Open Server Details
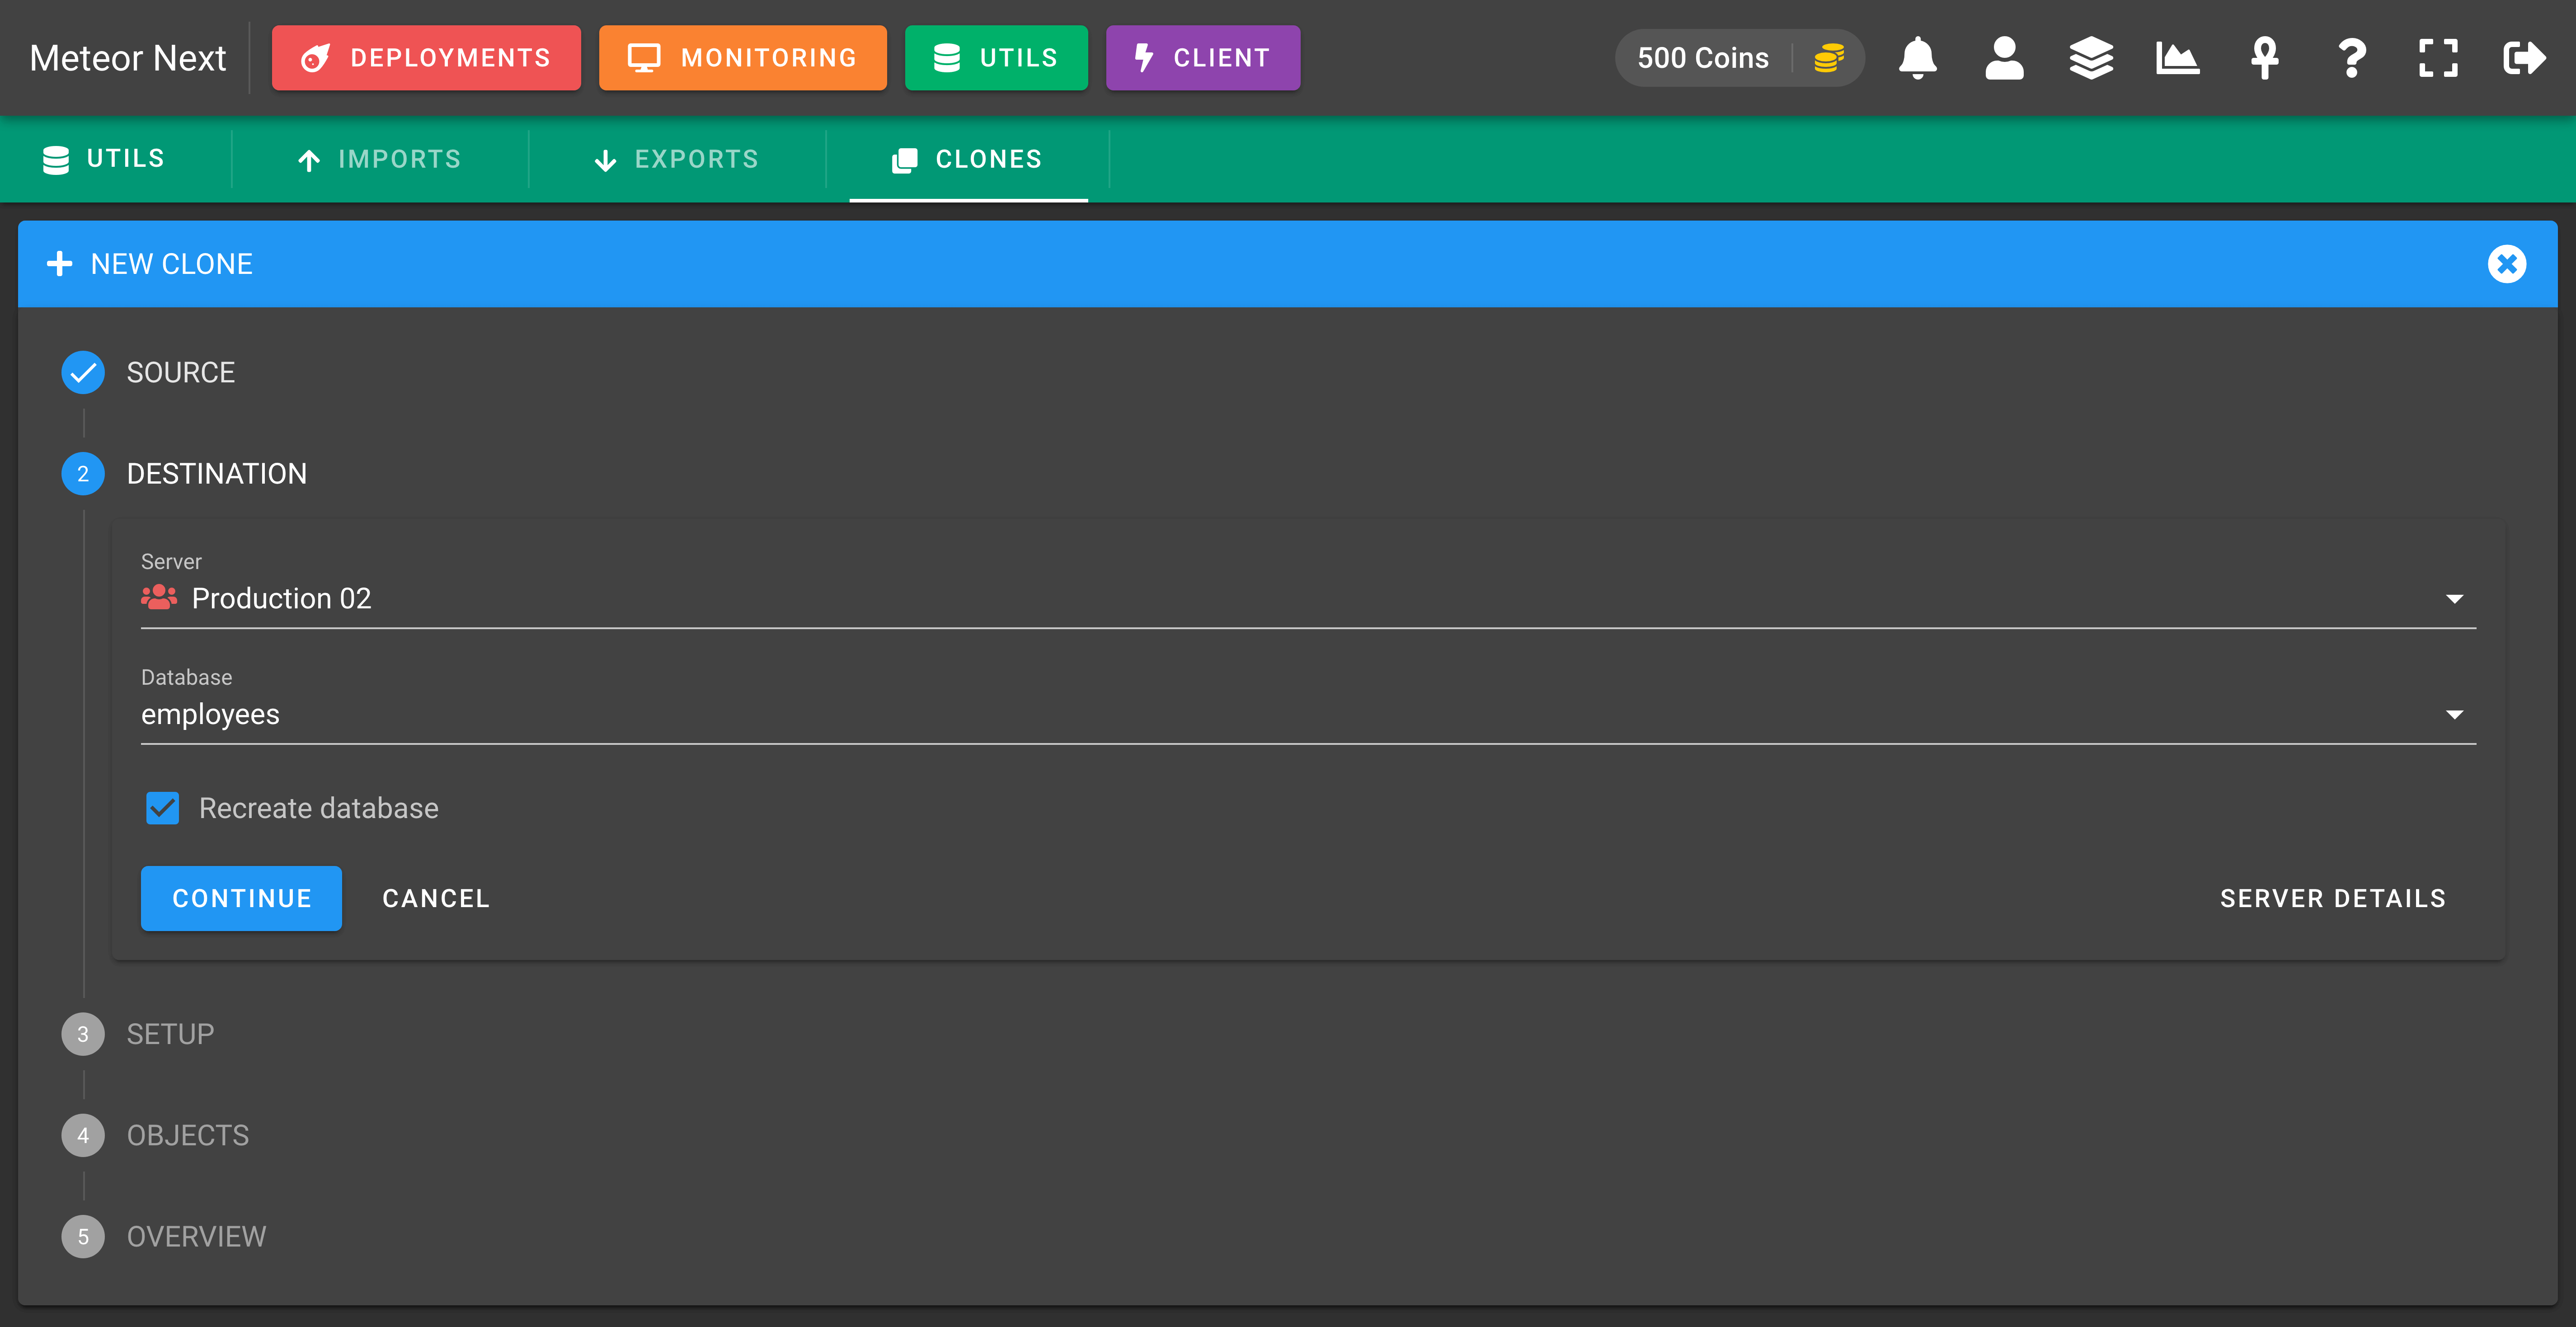Viewport: 2576px width, 1327px height. pyautogui.click(x=2333, y=898)
